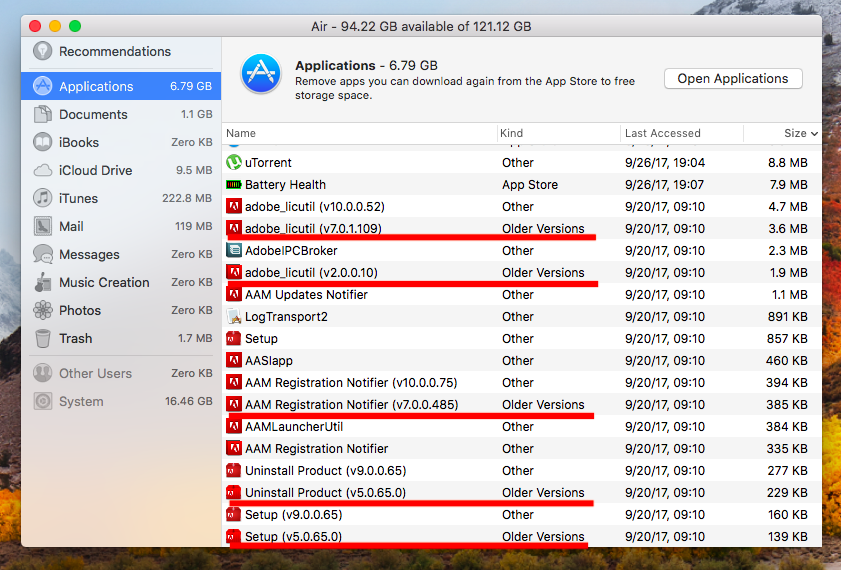Click the Trash can icon
Screen dimensions: 841x570
(x=42, y=338)
